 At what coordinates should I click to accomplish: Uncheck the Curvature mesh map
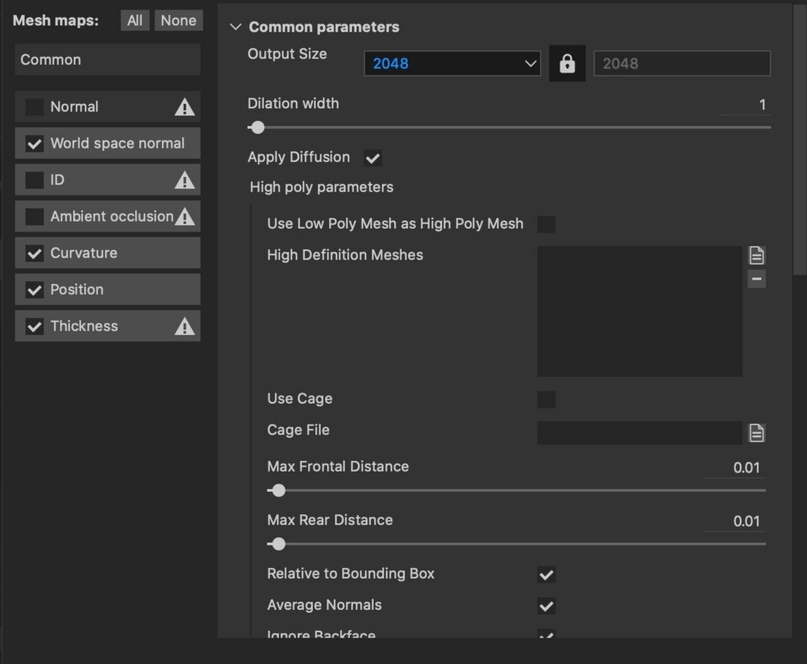[35, 254]
